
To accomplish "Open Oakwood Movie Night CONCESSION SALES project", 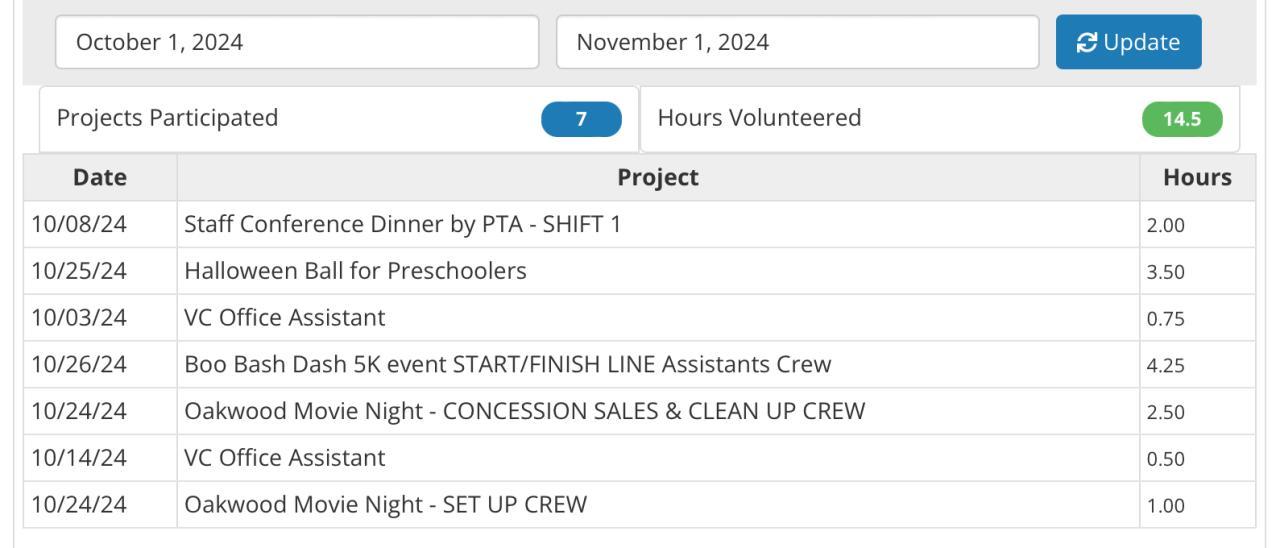I will 524,412.
